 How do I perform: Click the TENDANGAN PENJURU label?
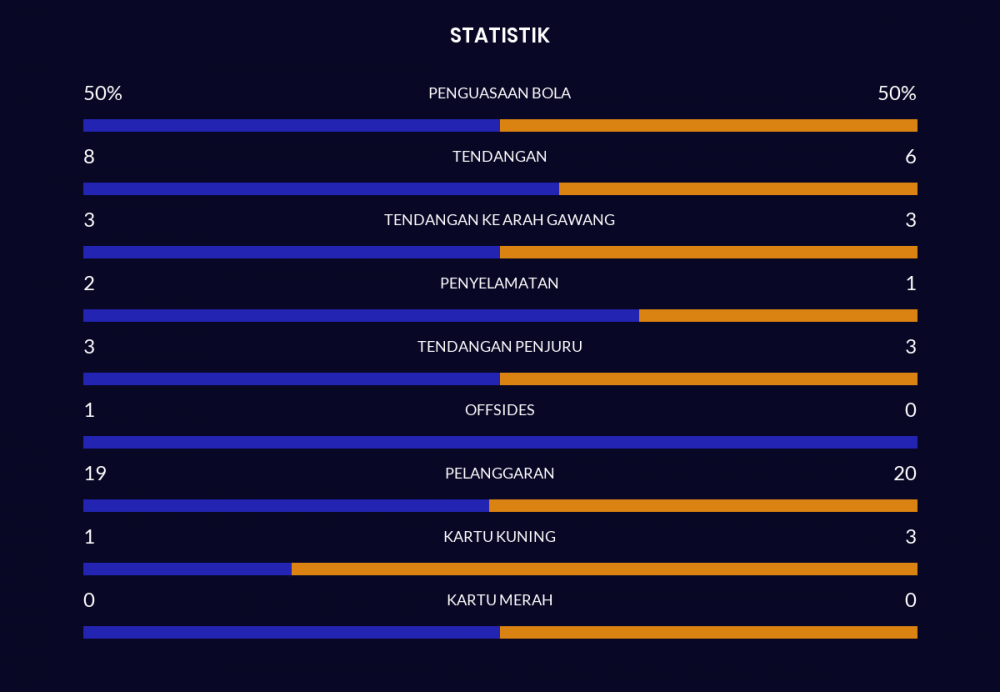point(499,347)
